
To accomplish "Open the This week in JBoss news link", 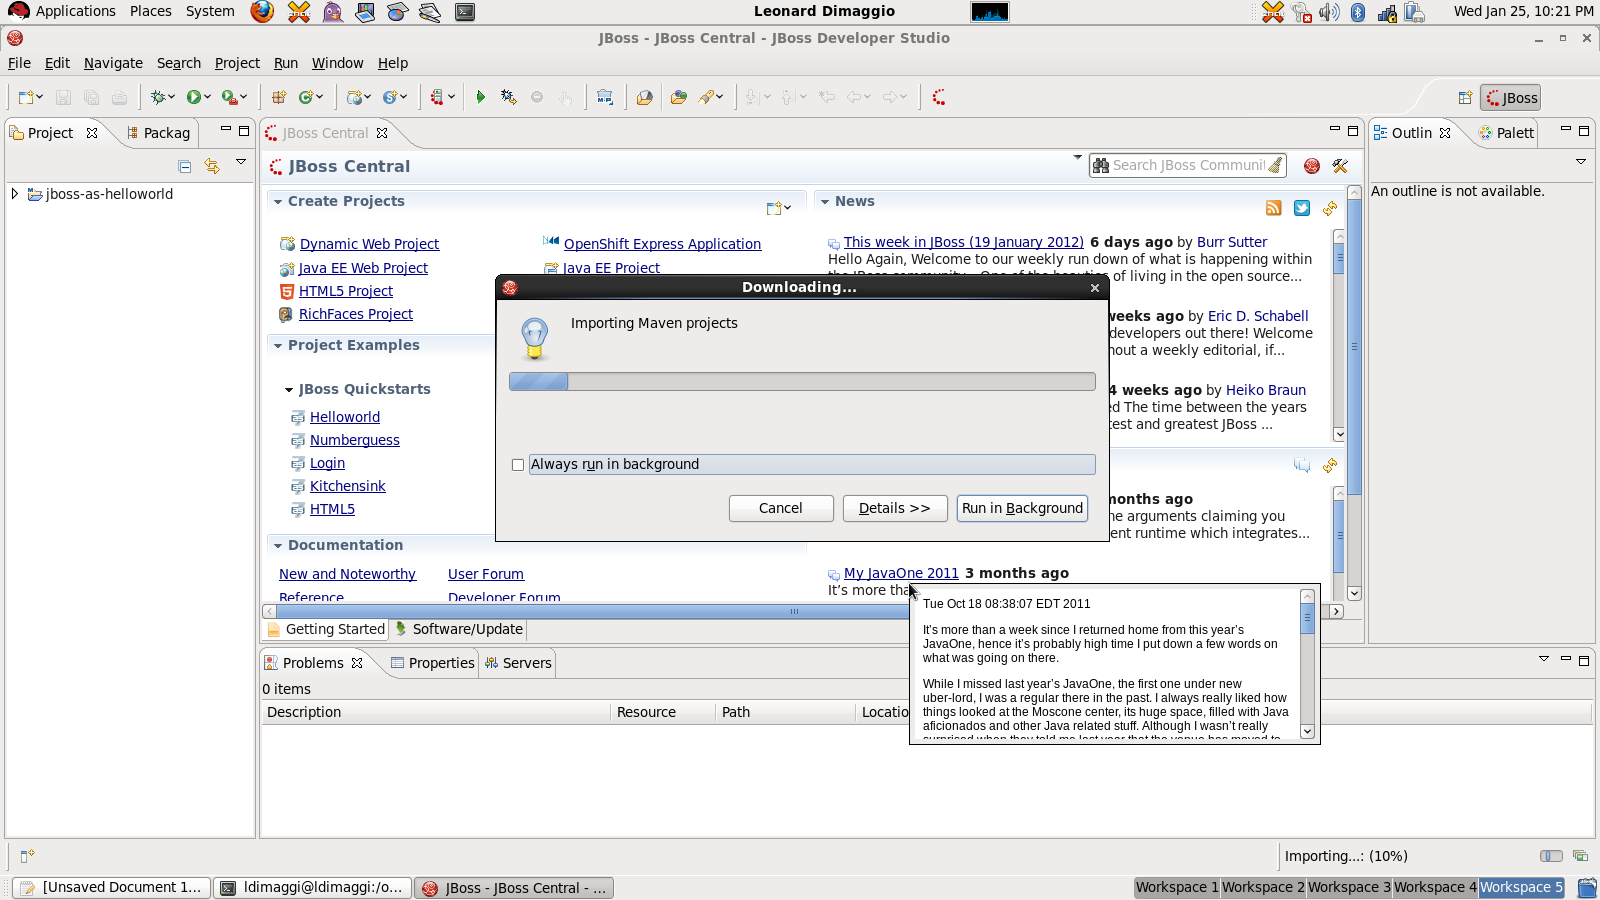I will 964,242.
